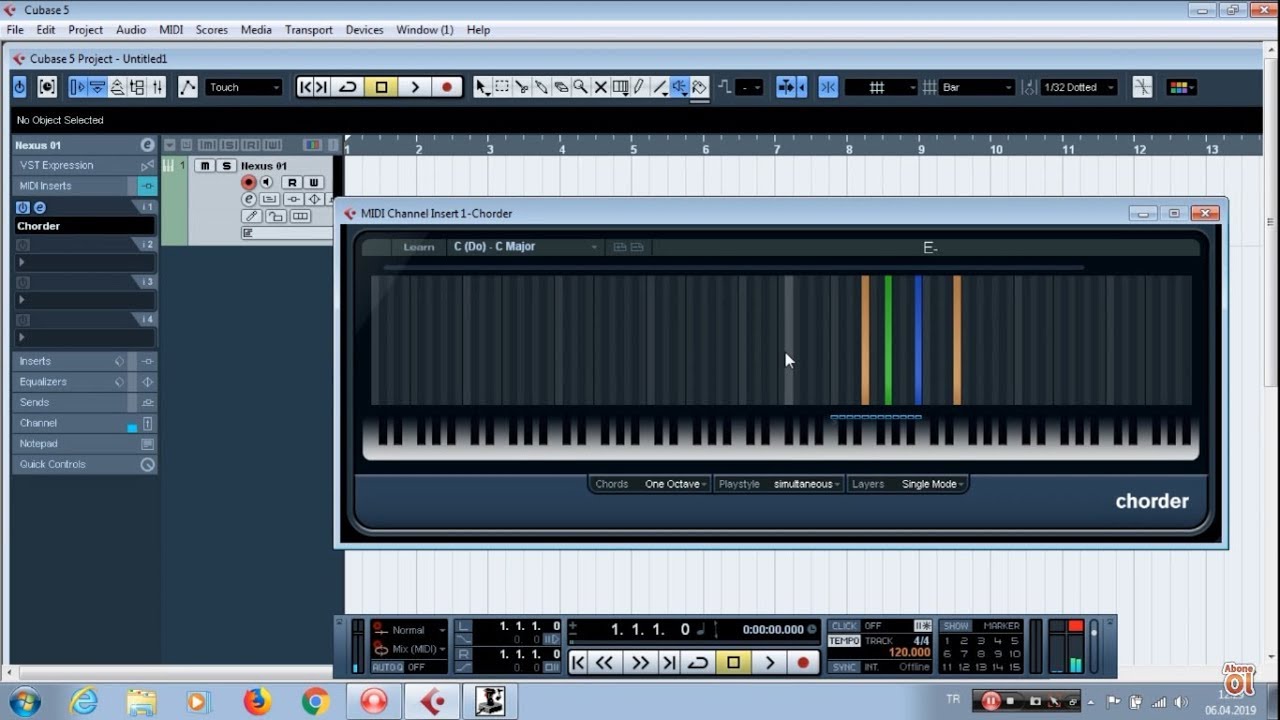Click the blue chord note strip
Image resolution: width=1280 pixels, height=720 pixels.
[918, 340]
